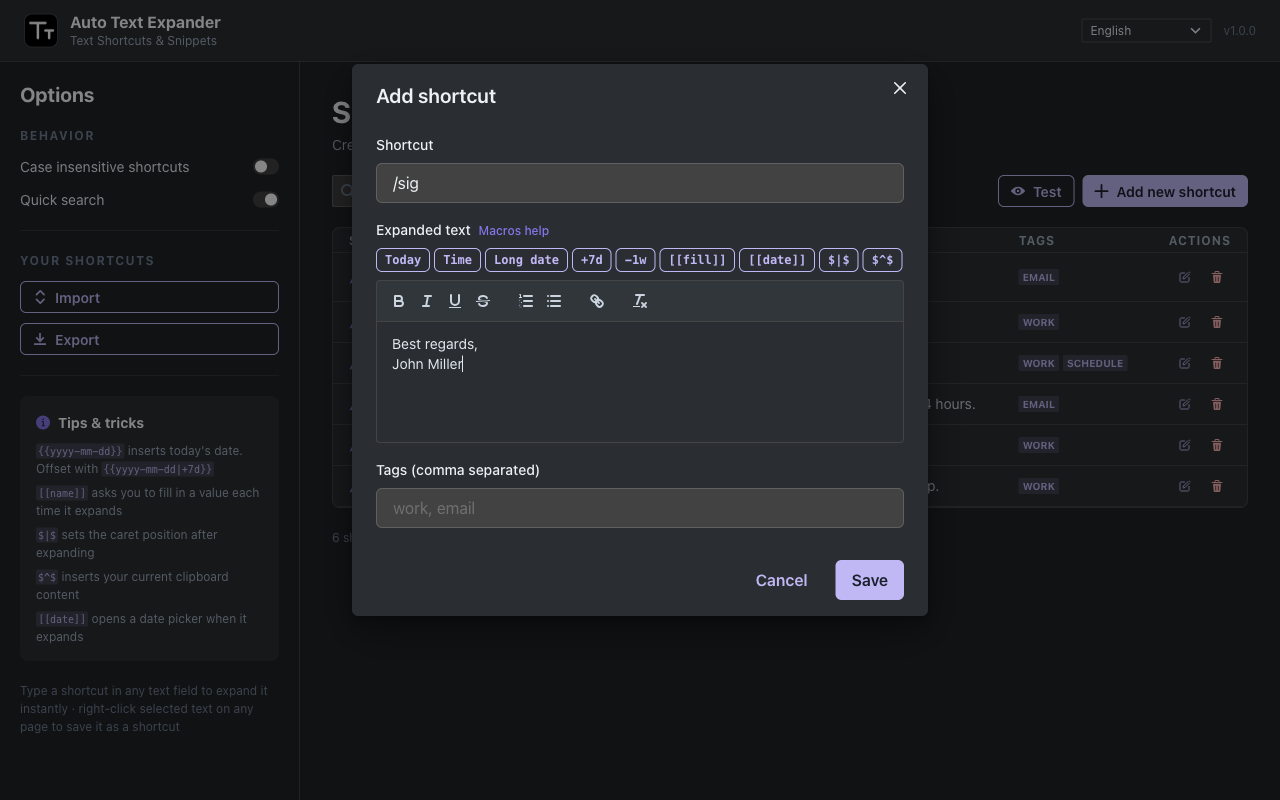Click the Export shortcuts button

(149, 339)
